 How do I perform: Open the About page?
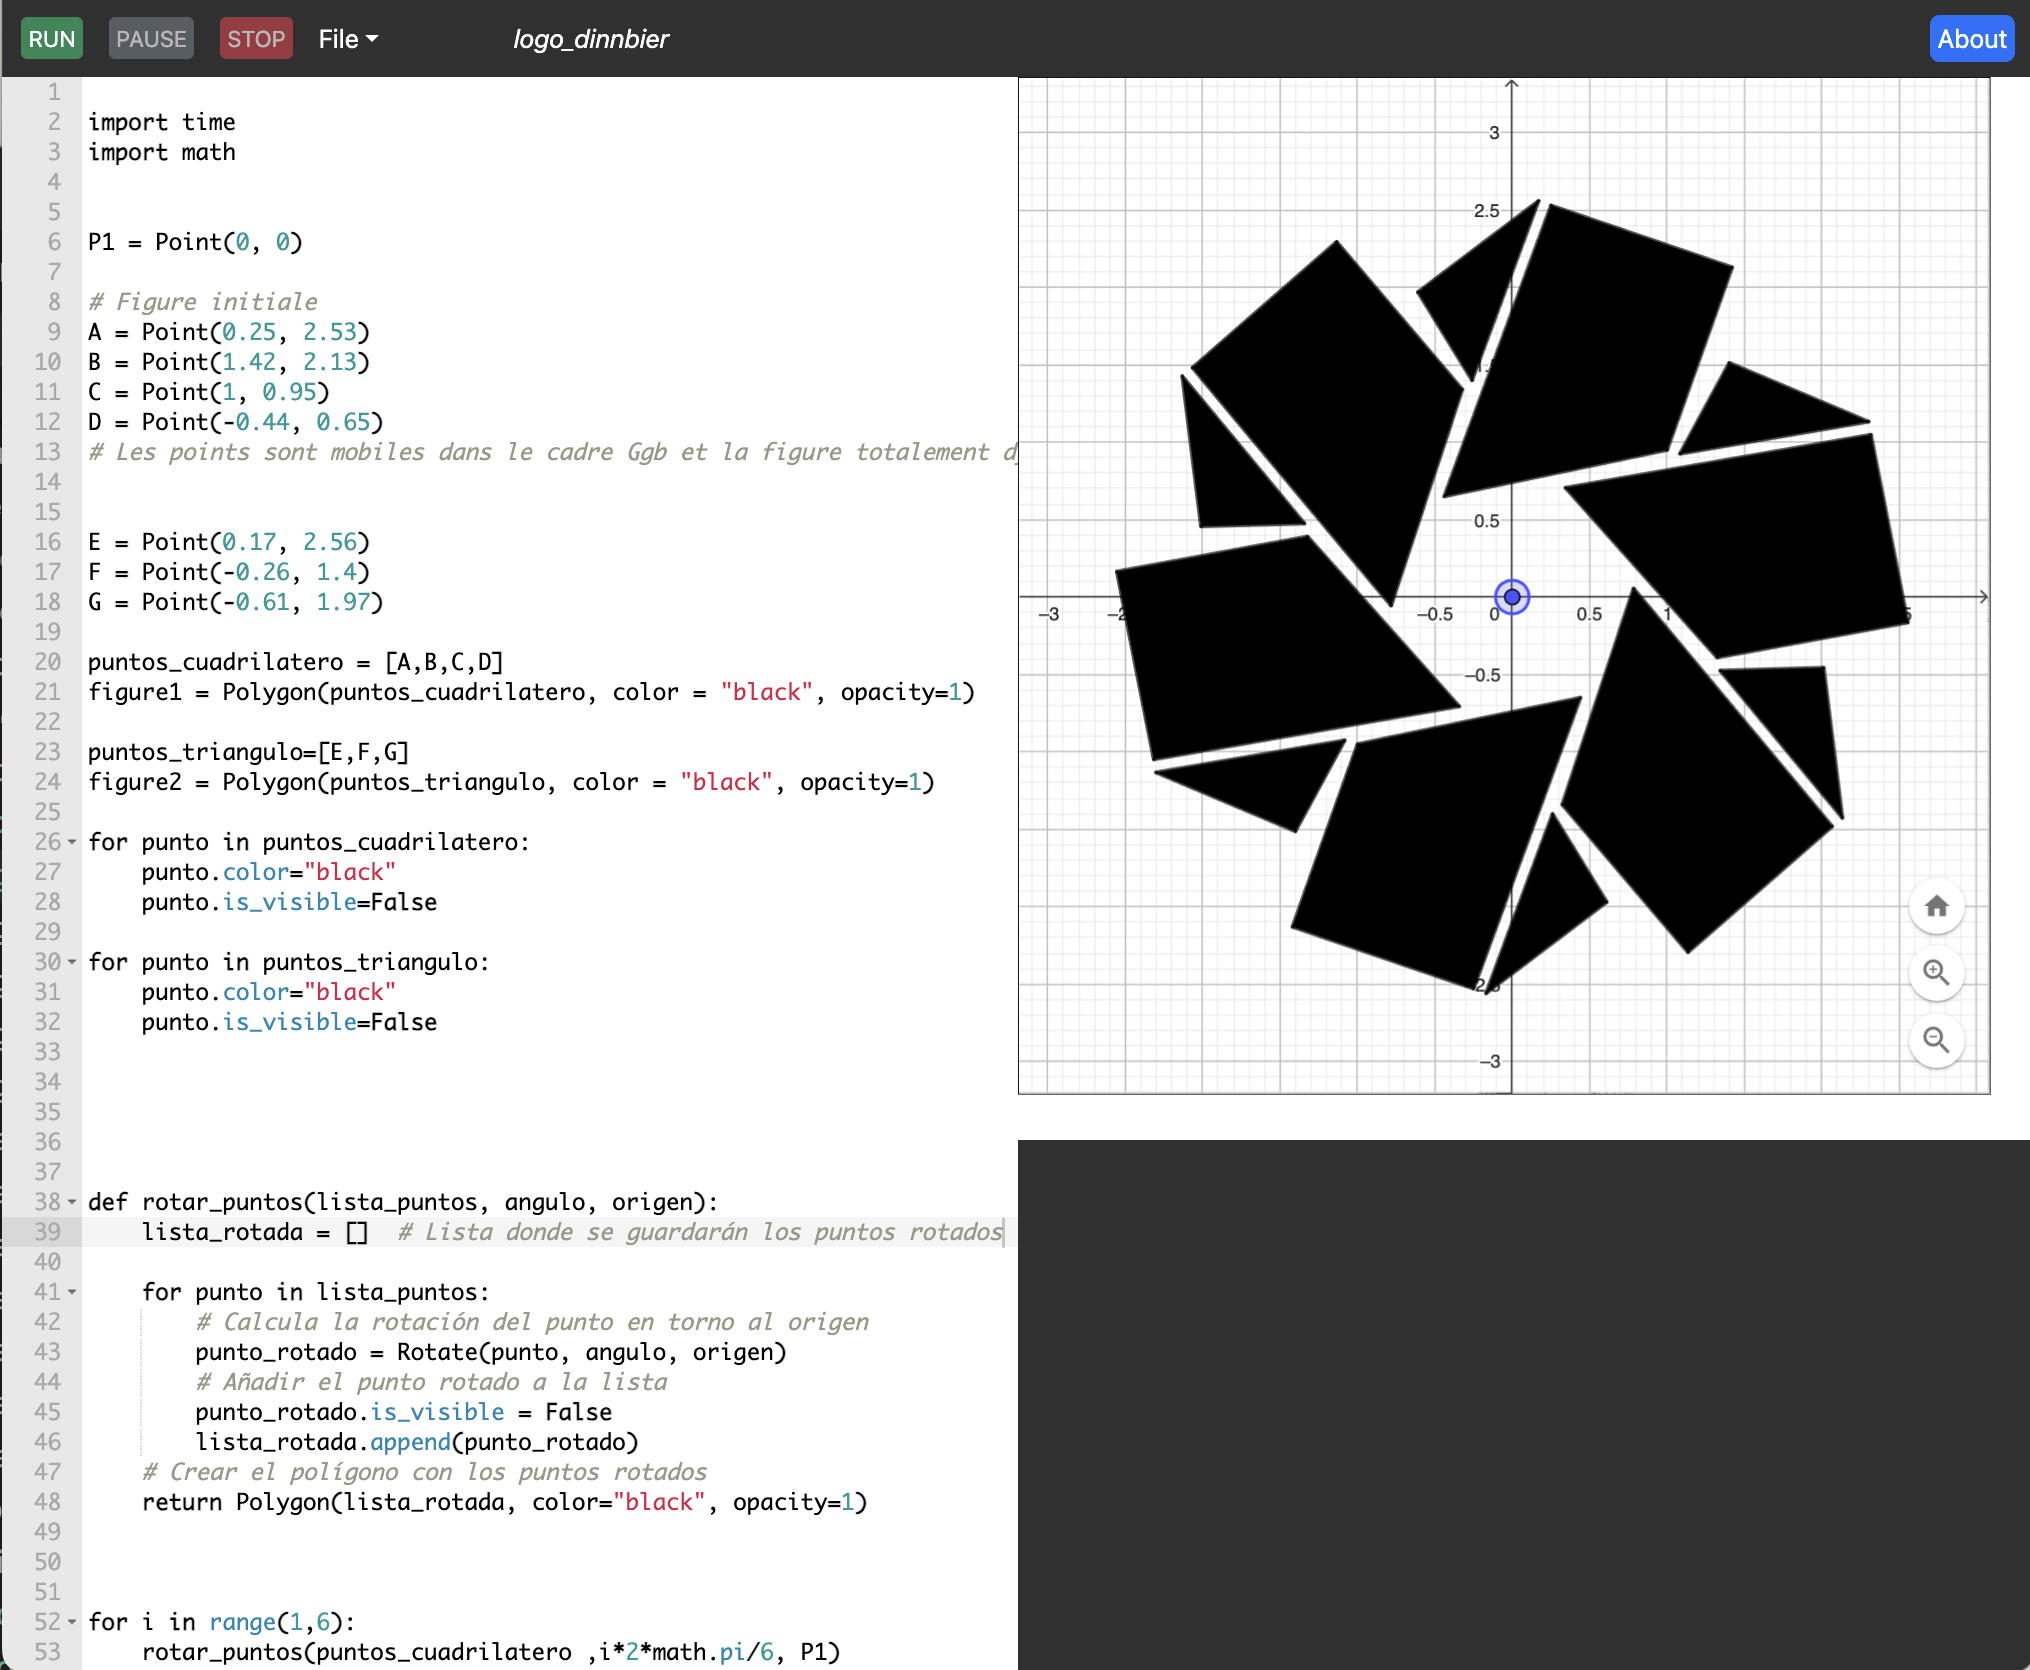(x=1970, y=39)
